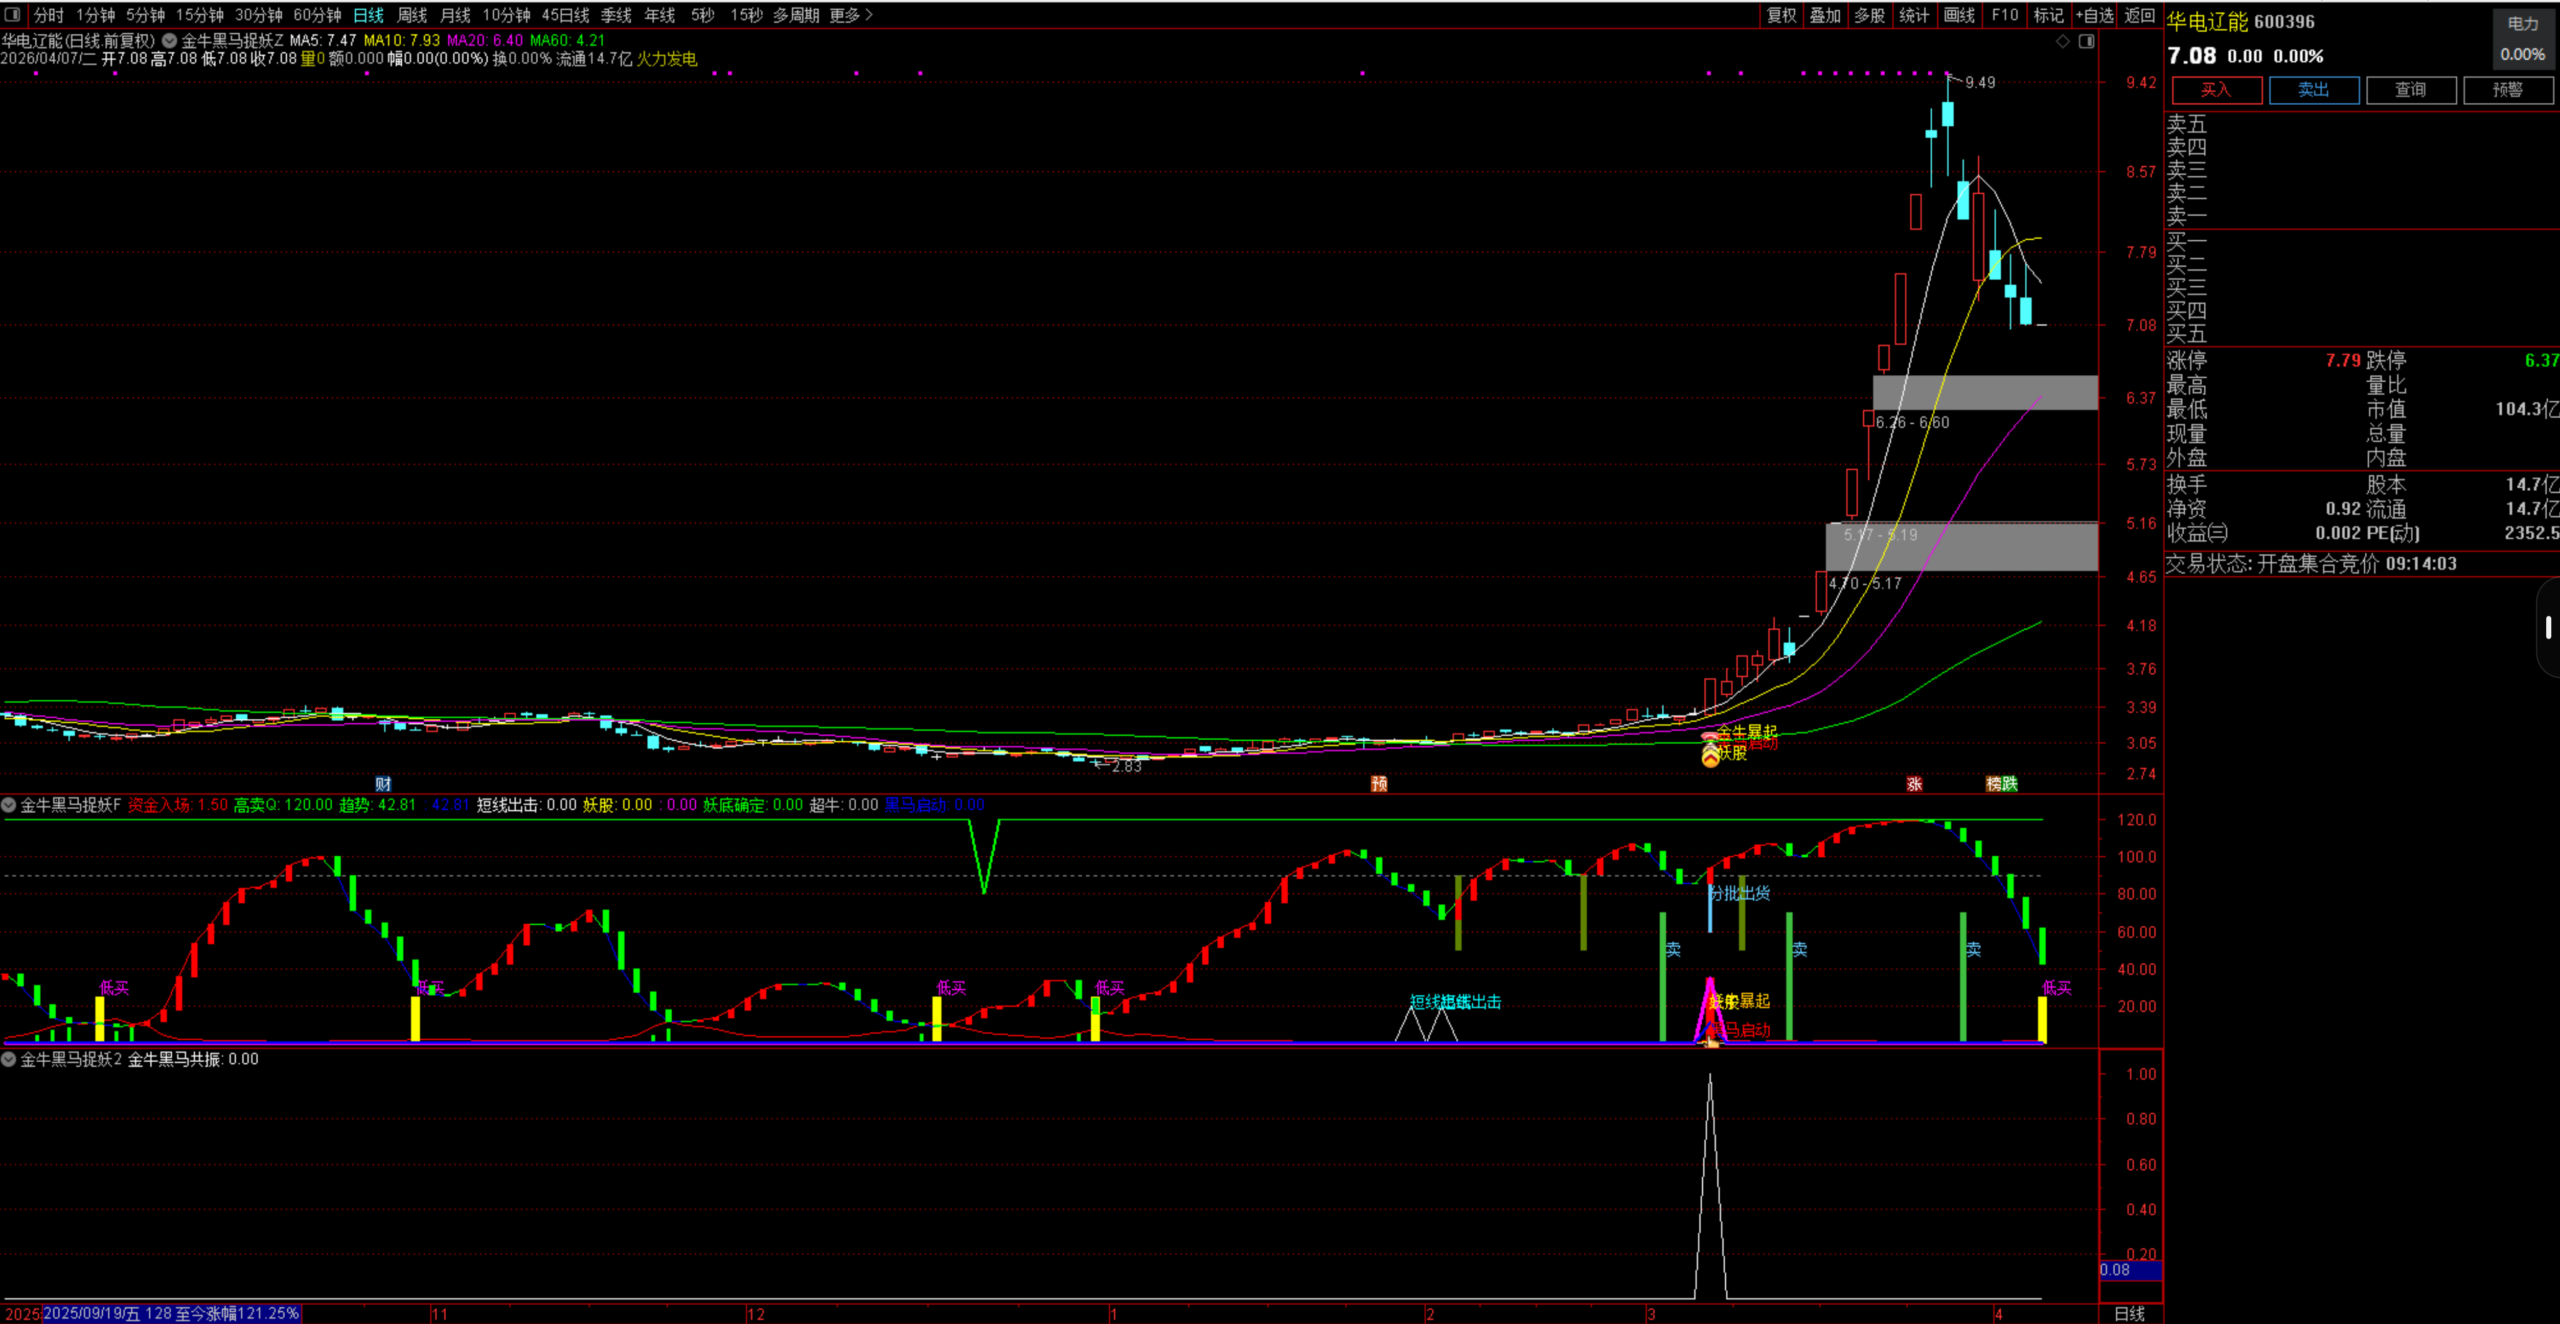The image size is (2560, 1324).
Task: Toggle the 复权 adjustment option
Action: (x=1781, y=15)
